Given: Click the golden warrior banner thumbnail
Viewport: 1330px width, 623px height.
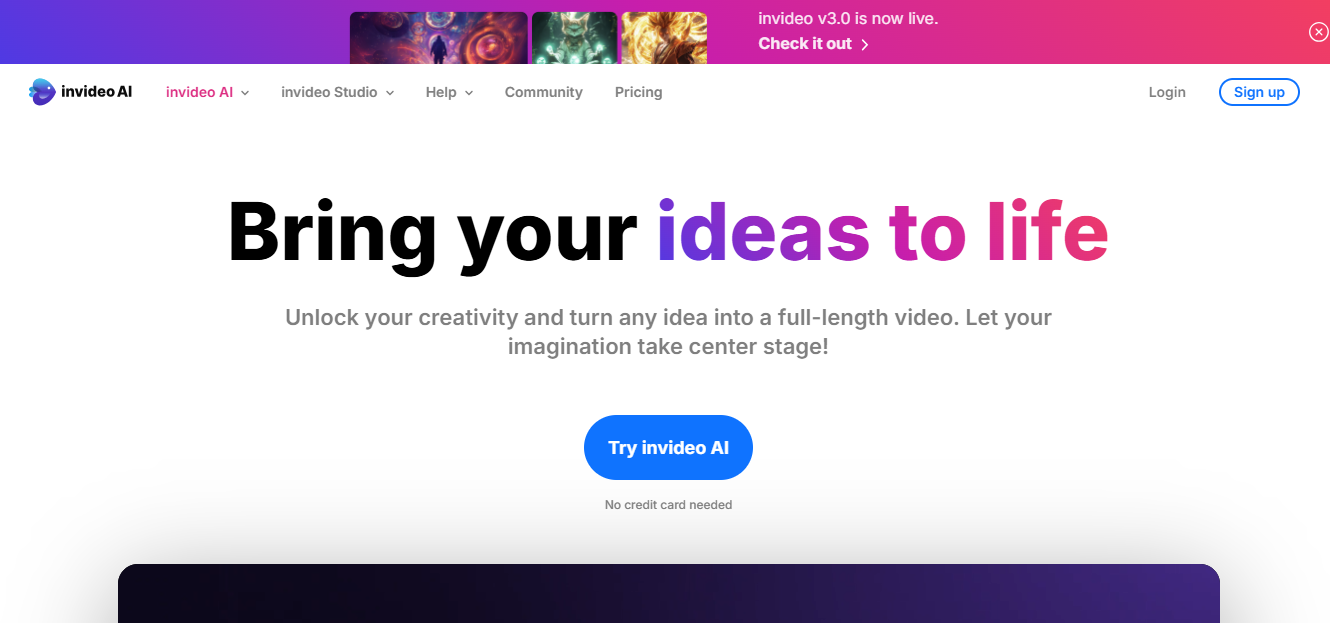Looking at the screenshot, I should tap(664, 38).
